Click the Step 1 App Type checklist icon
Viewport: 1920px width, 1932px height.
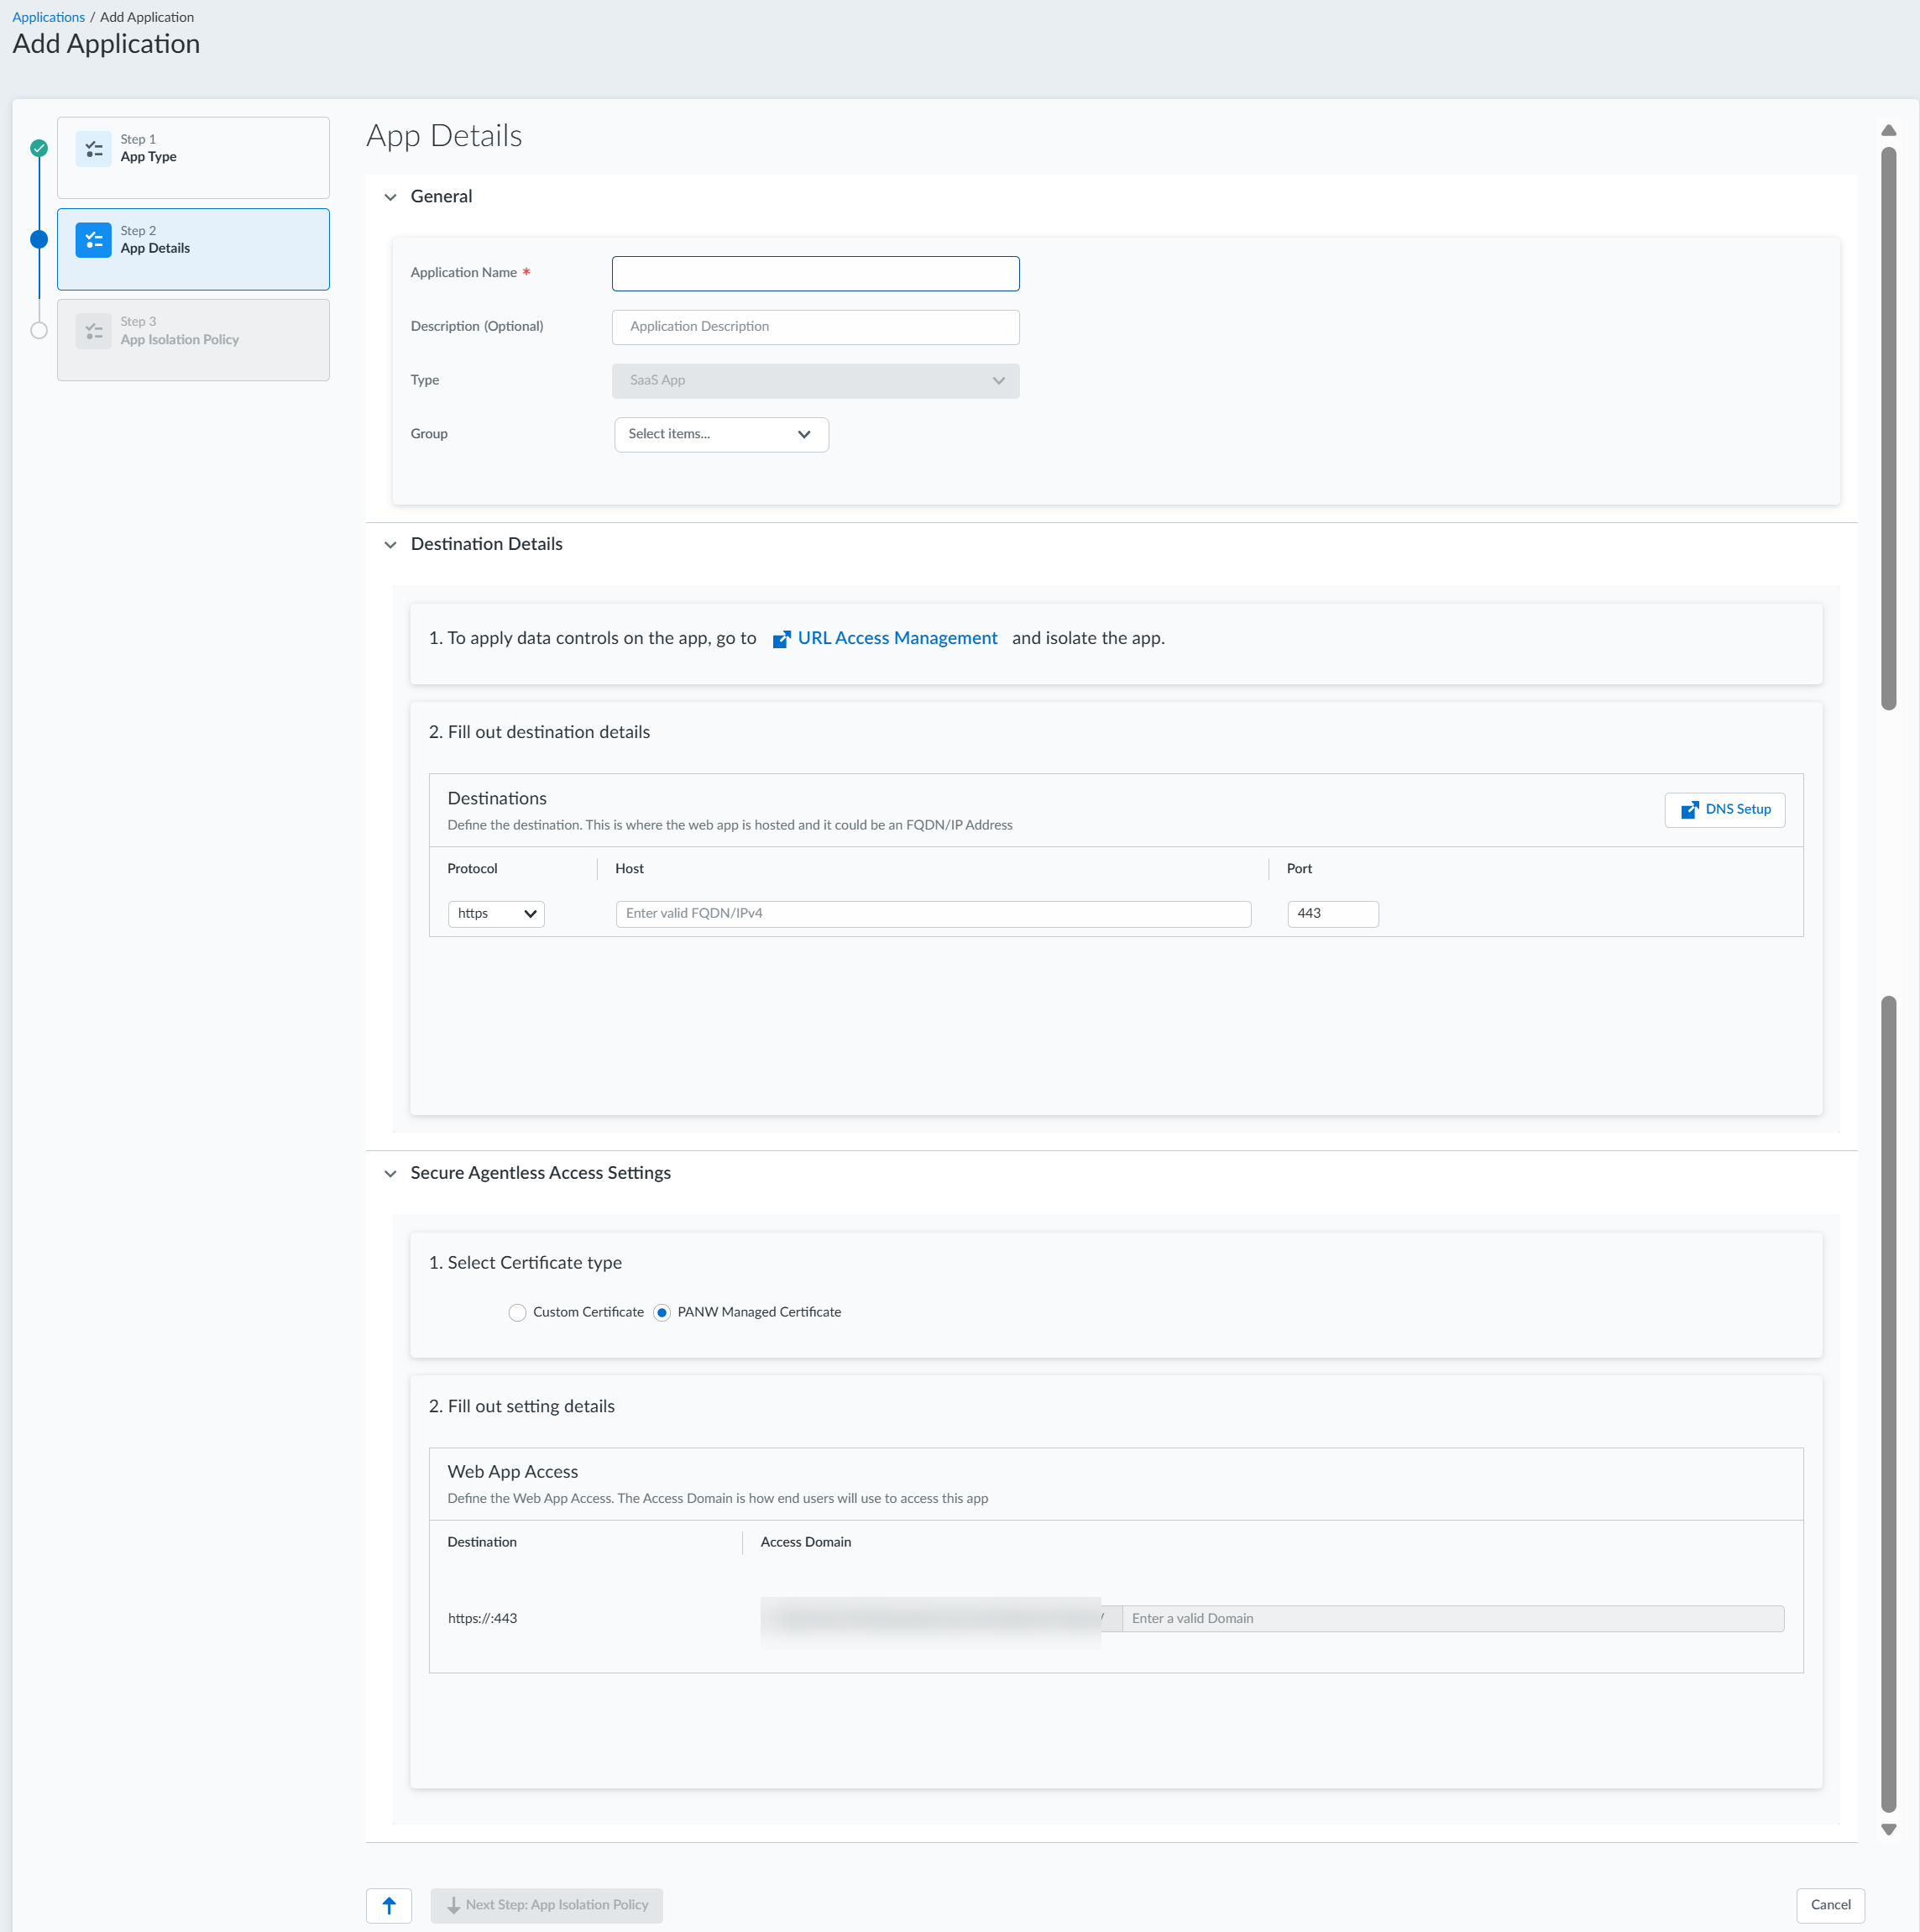(x=94, y=149)
